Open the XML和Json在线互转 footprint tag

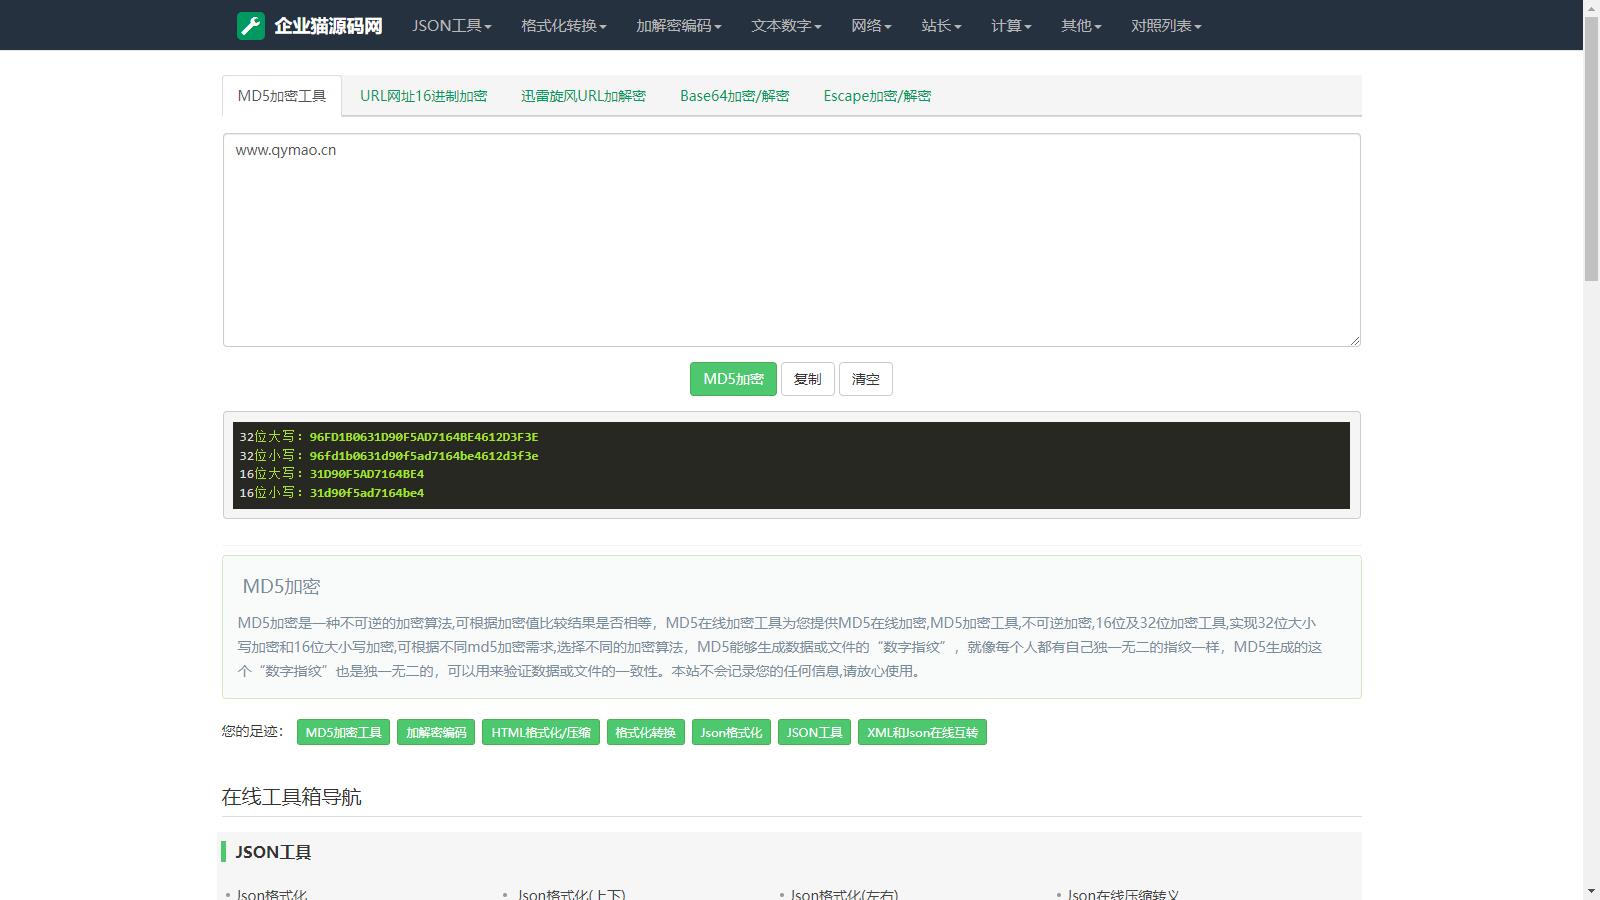click(922, 733)
